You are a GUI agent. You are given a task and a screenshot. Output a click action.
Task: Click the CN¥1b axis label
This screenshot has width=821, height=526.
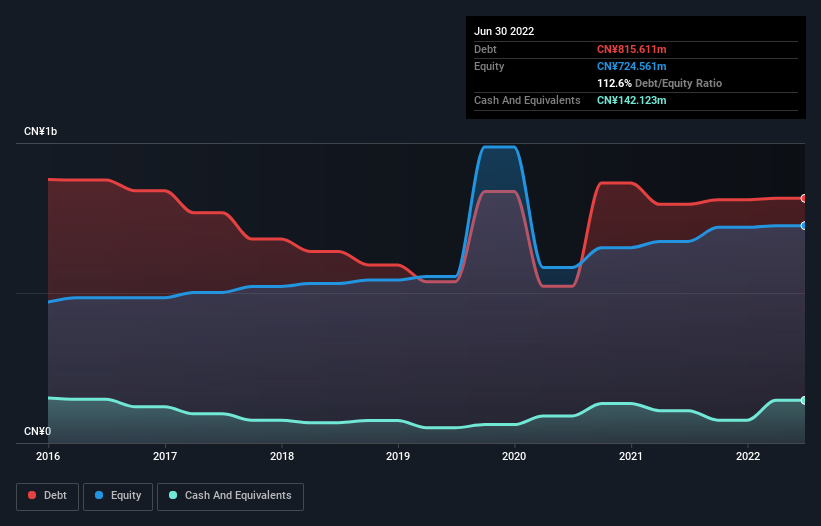(x=40, y=131)
